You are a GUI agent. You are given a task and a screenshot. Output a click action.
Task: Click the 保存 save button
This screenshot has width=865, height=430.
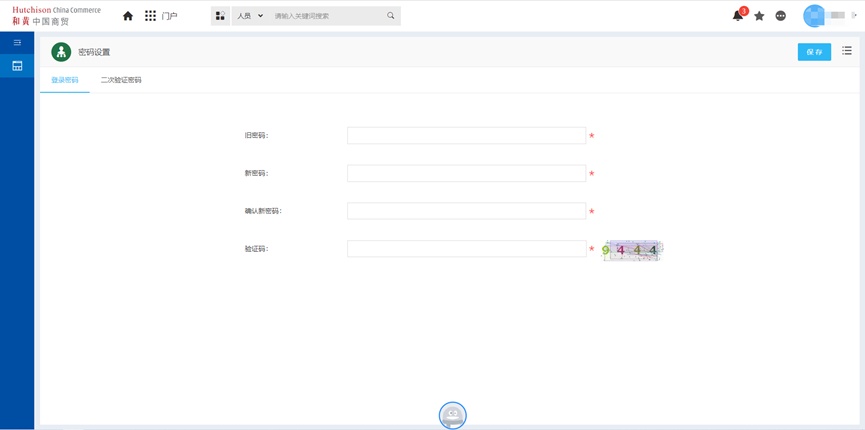pos(814,52)
